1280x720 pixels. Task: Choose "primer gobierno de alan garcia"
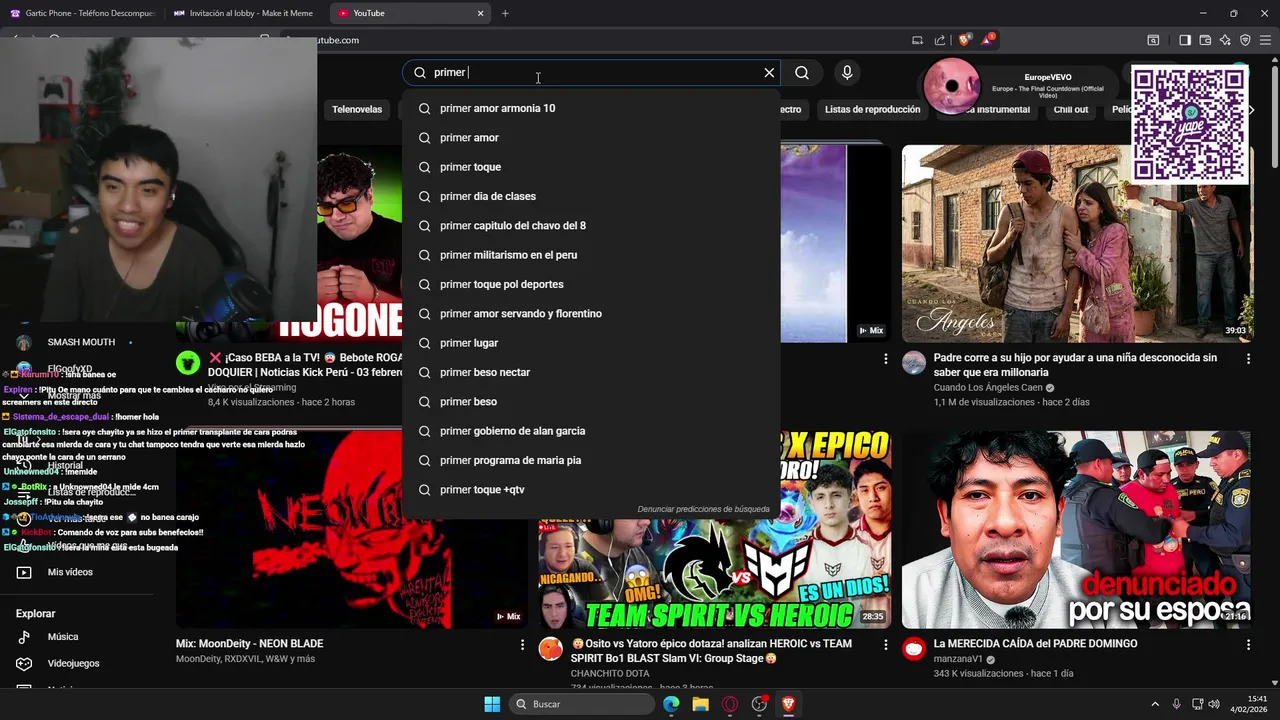[591, 431]
